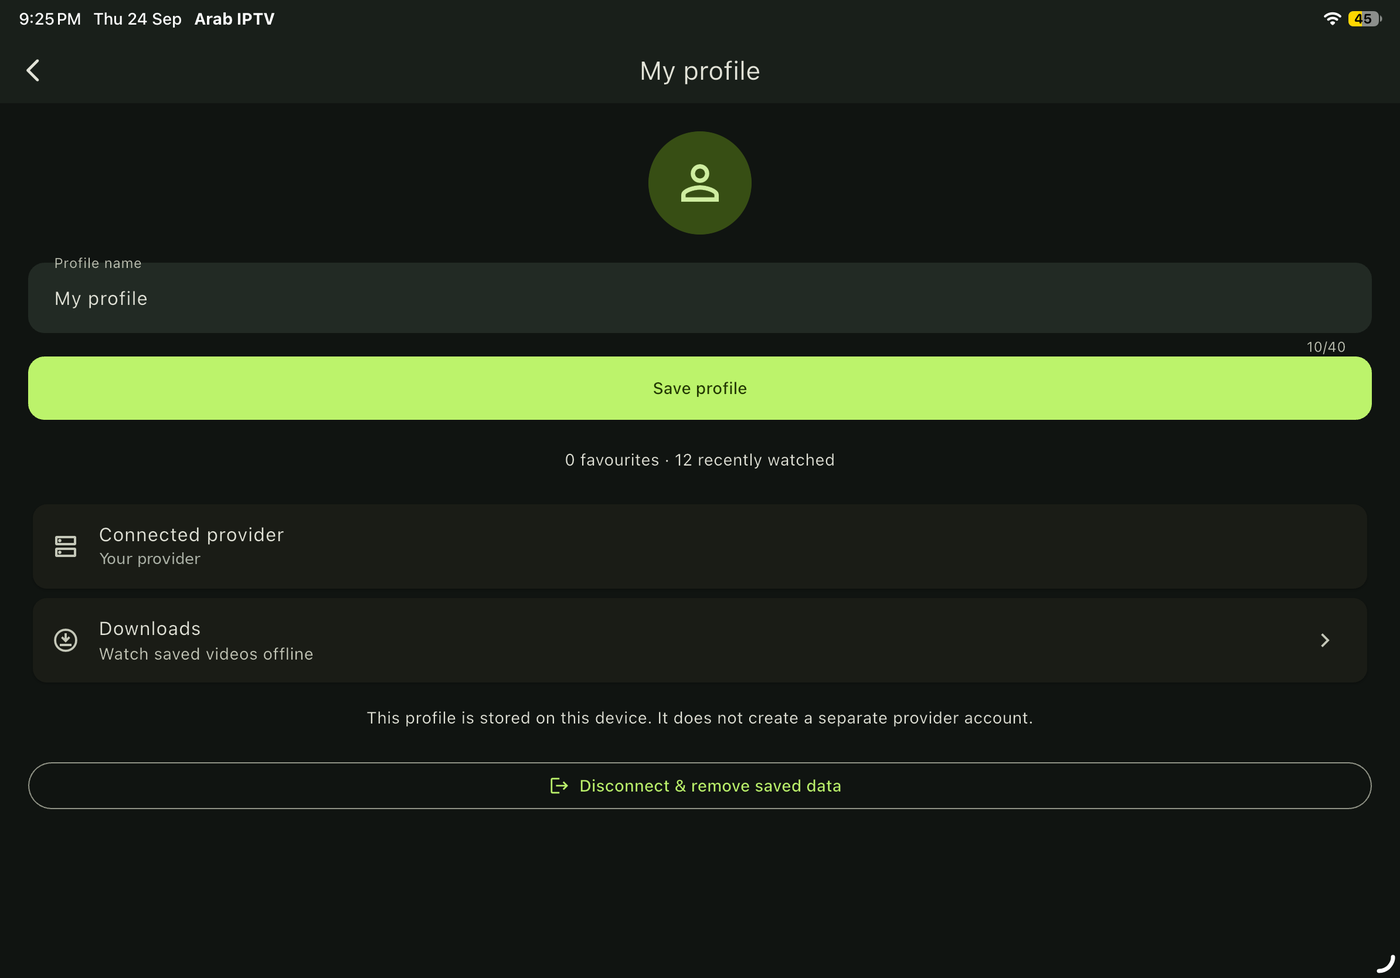The width and height of the screenshot is (1400, 978).
Task: Tap the 10/40 character counter
Action: click(1326, 347)
